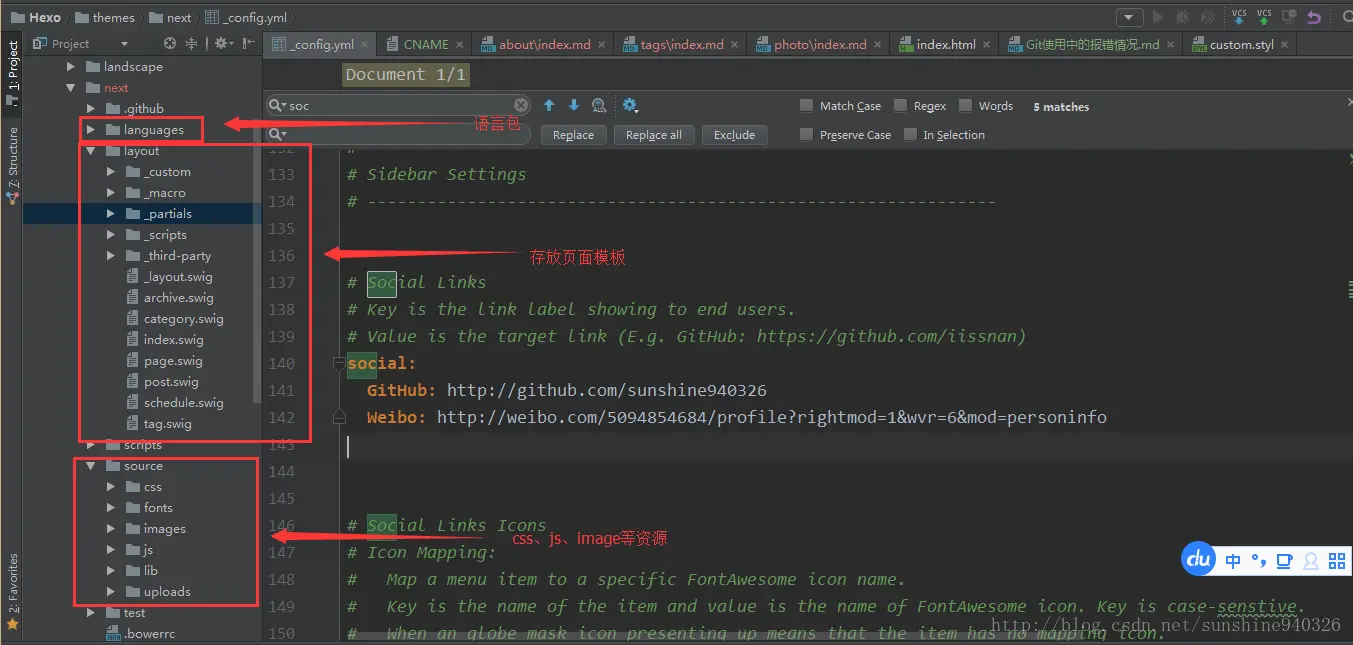The width and height of the screenshot is (1353, 645).
Task: Click the project panel settings gear icon
Action: (x=222, y=43)
